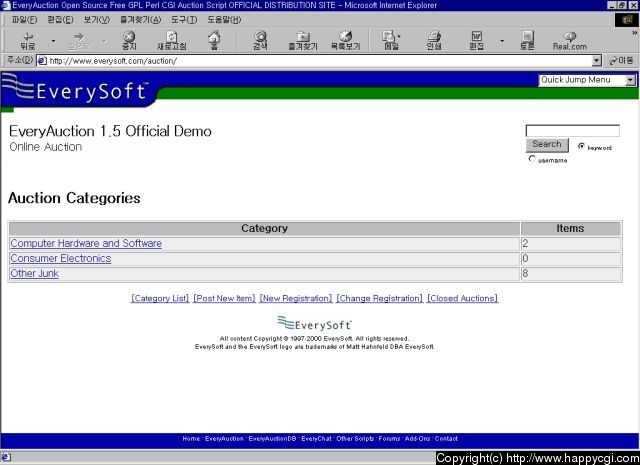Click the status bar page icon
This screenshot has height=465, width=640.
click(6, 457)
